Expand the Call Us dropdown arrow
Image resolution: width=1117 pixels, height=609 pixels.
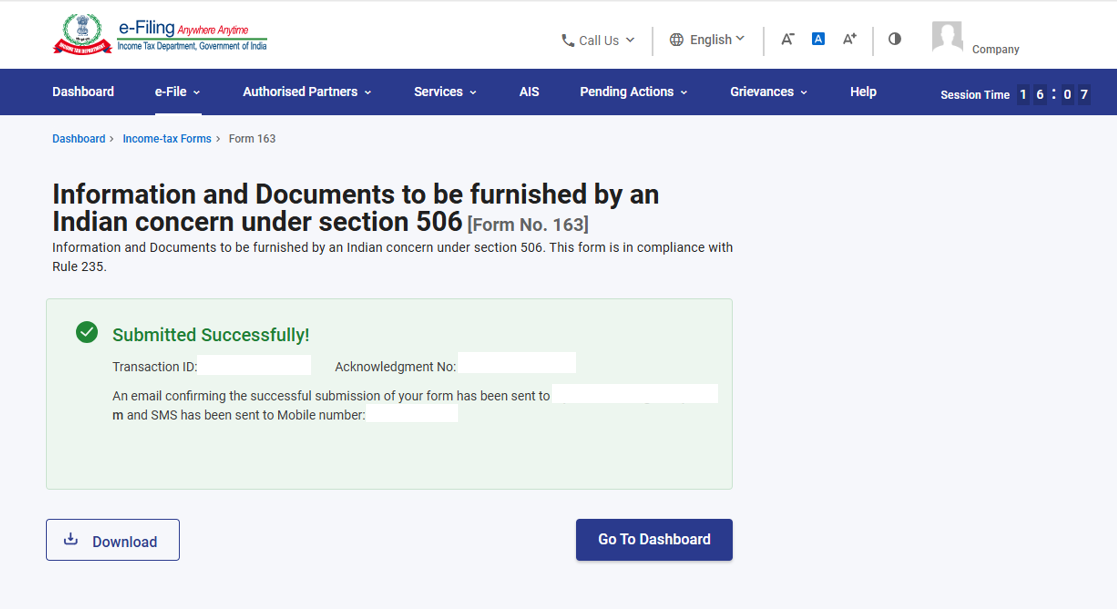[x=630, y=41]
